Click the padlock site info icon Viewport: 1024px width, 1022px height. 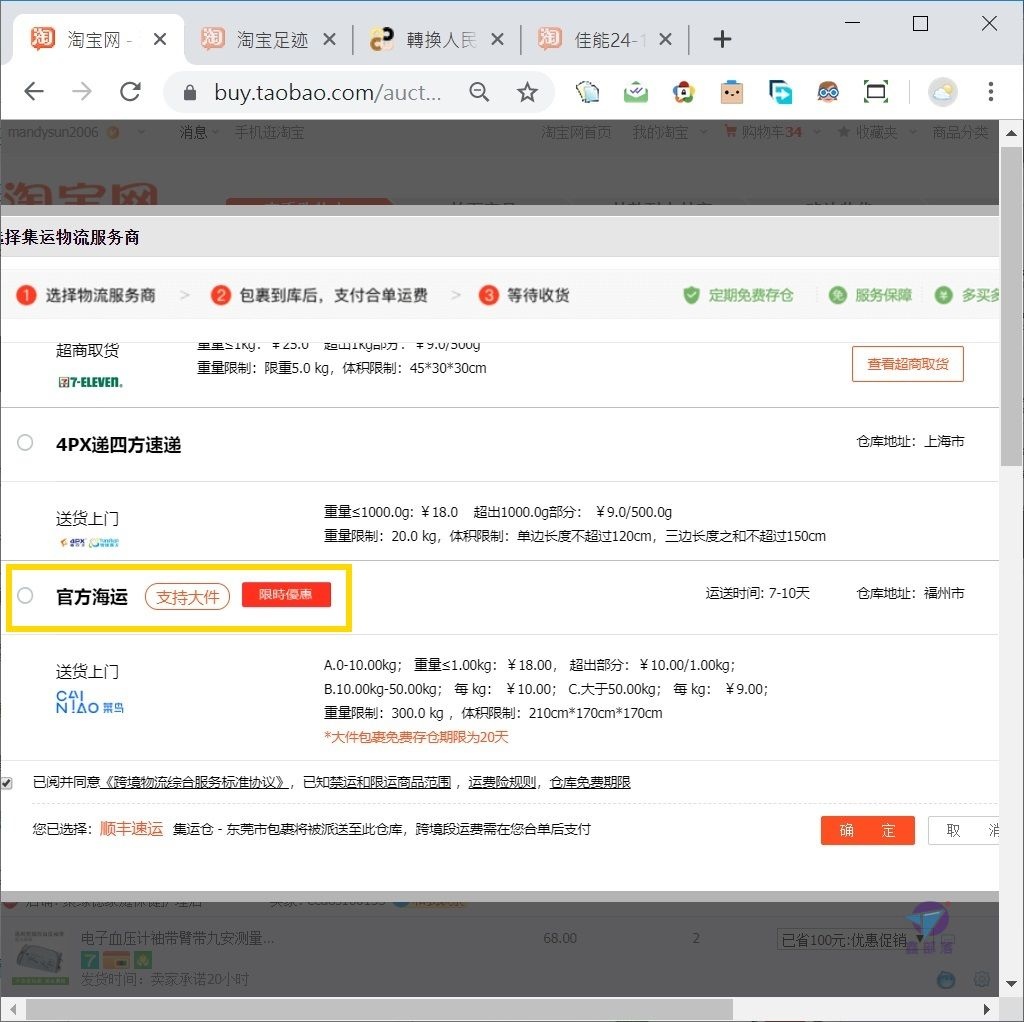[x=189, y=93]
